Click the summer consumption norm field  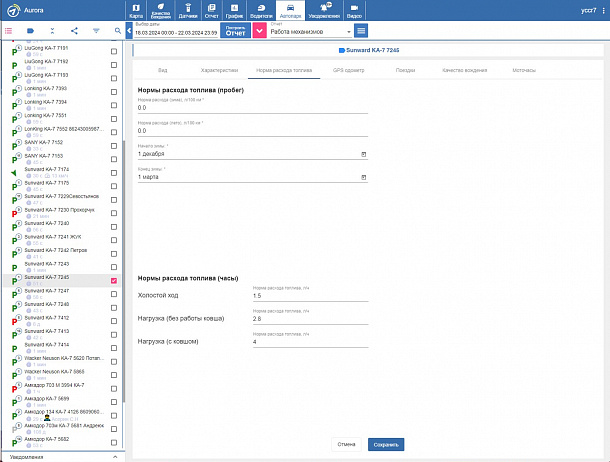point(252,131)
